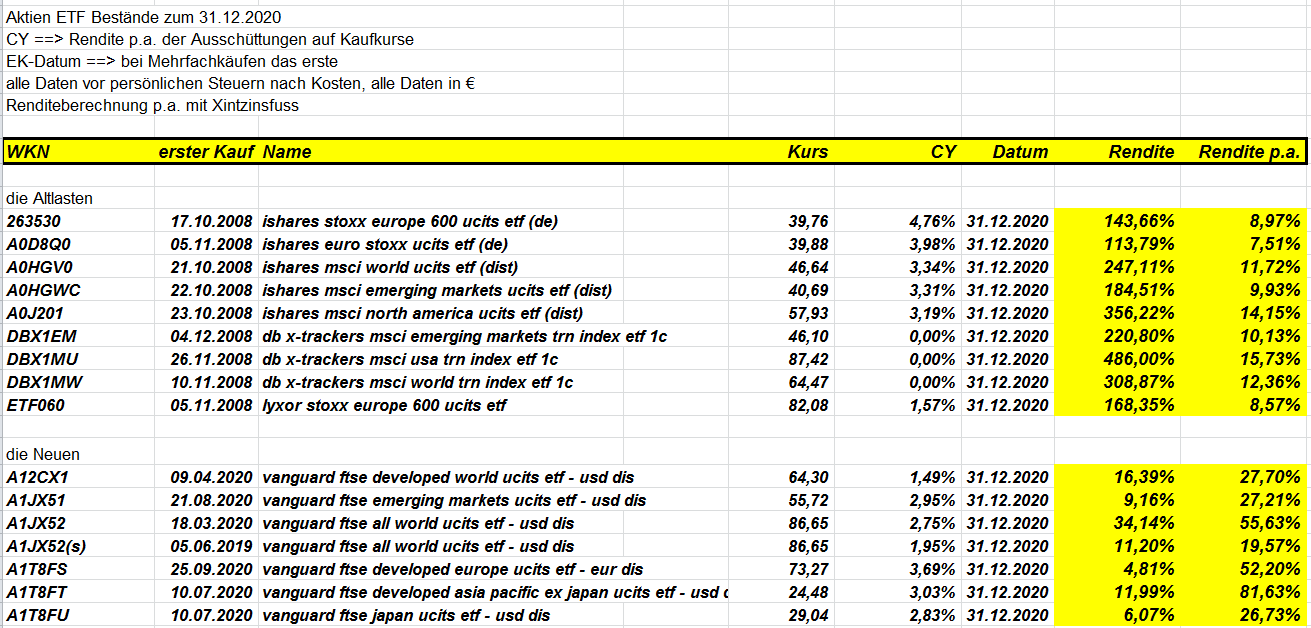Click Rendite value '143,66%'
The width and height of the screenshot is (1311, 628).
coord(1139,221)
